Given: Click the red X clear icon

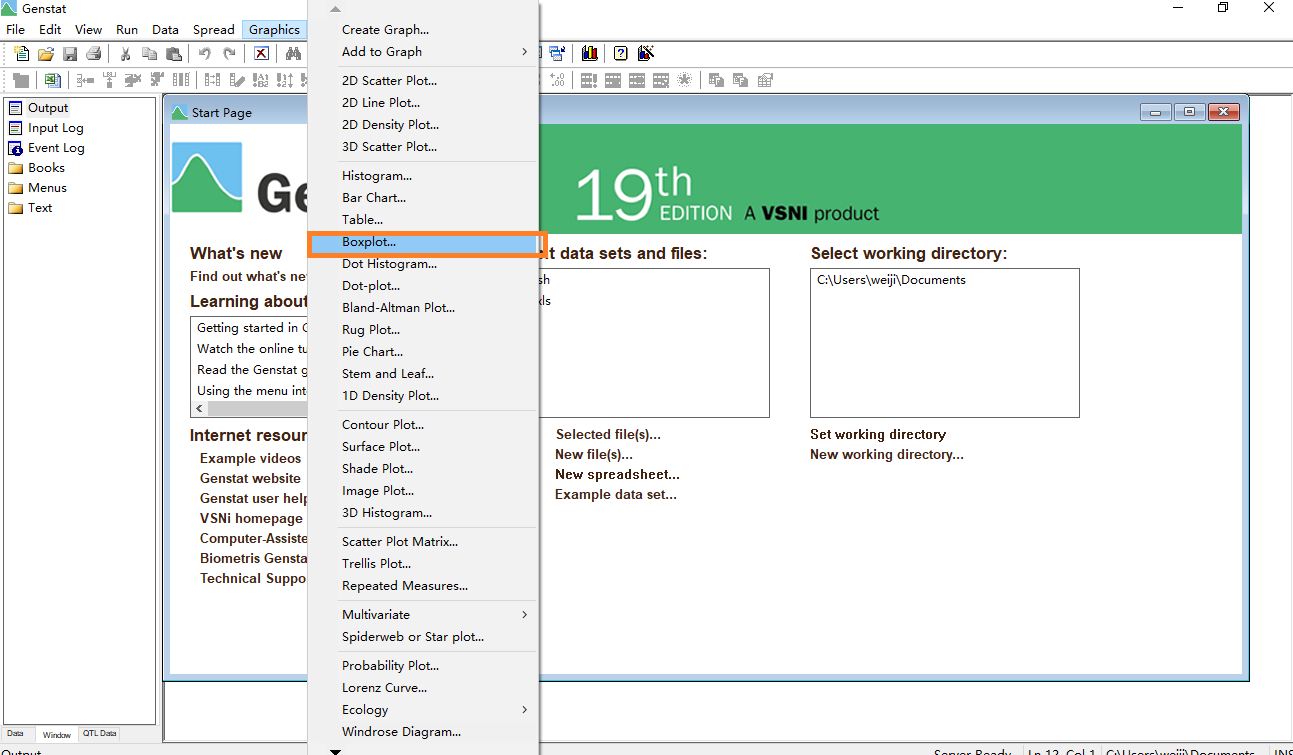Looking at the screenshot, I should (x=261, y=54).
